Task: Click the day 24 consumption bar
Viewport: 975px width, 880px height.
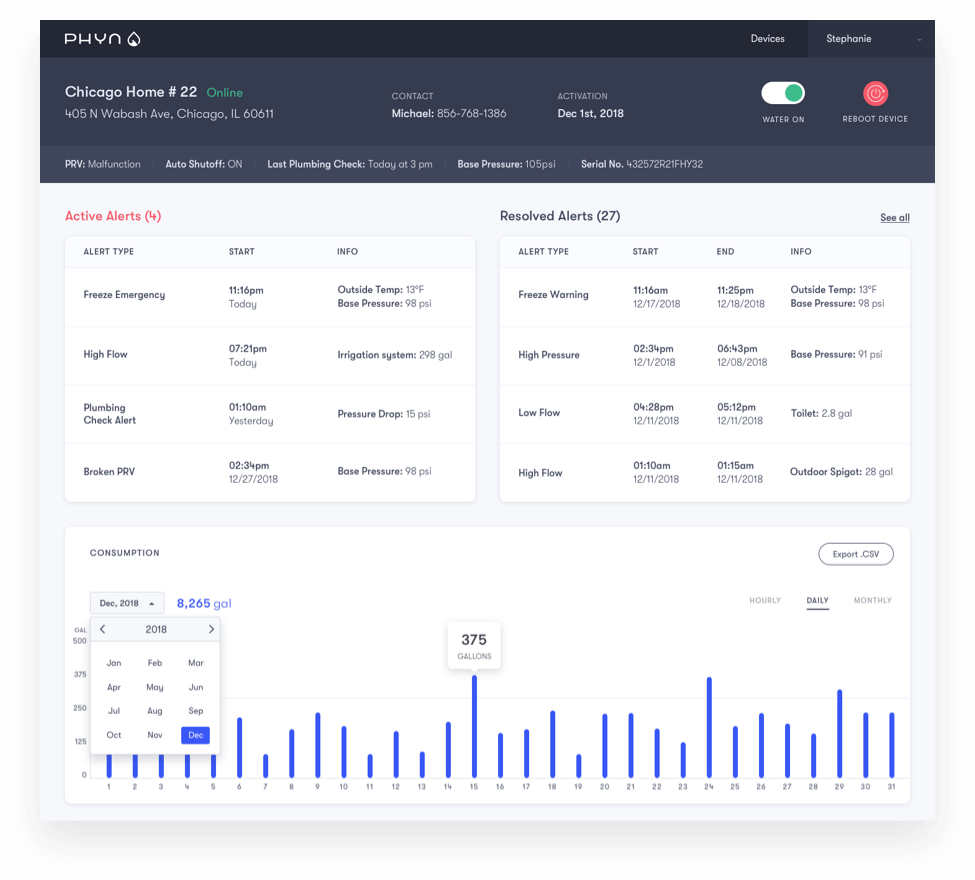Action: tap(709, 727)
